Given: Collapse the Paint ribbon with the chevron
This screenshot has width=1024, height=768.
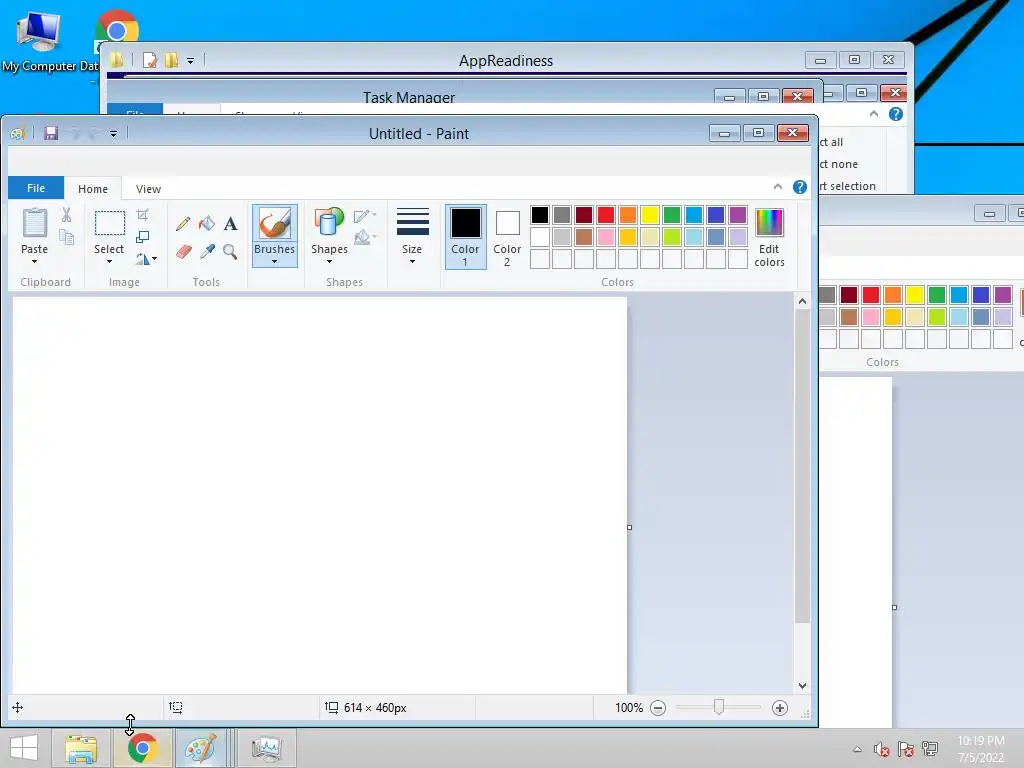Looking at the screenshot, I should pyautogui.click(x=778, y=187).
